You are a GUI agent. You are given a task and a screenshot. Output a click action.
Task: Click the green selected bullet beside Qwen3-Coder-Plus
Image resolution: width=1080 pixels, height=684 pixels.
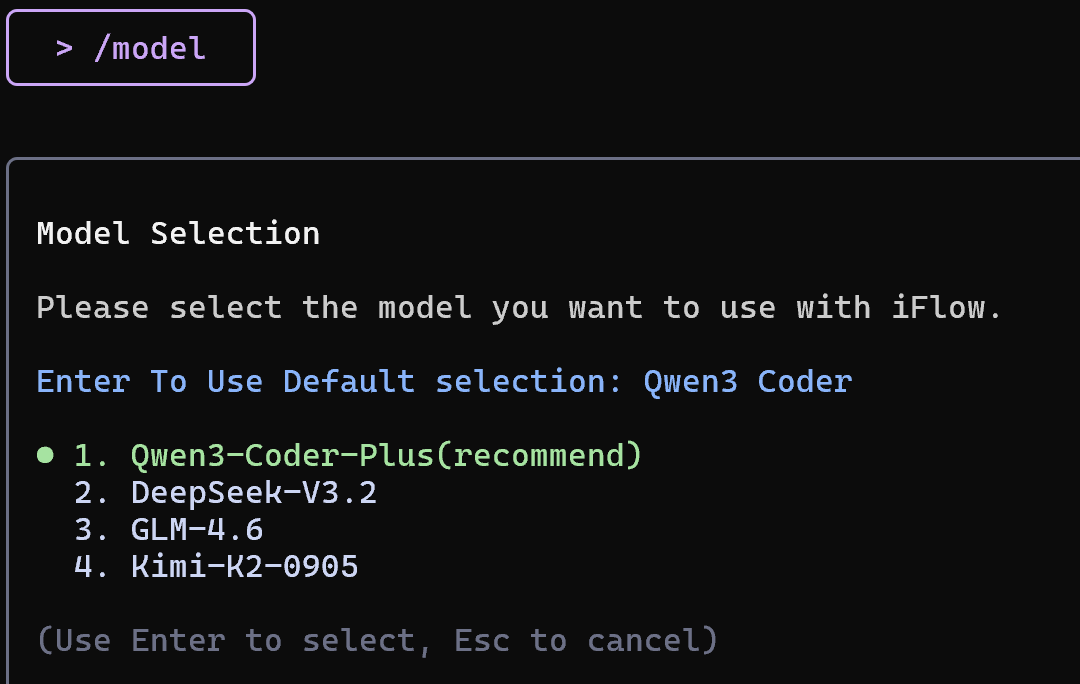(x=45, y=456)
